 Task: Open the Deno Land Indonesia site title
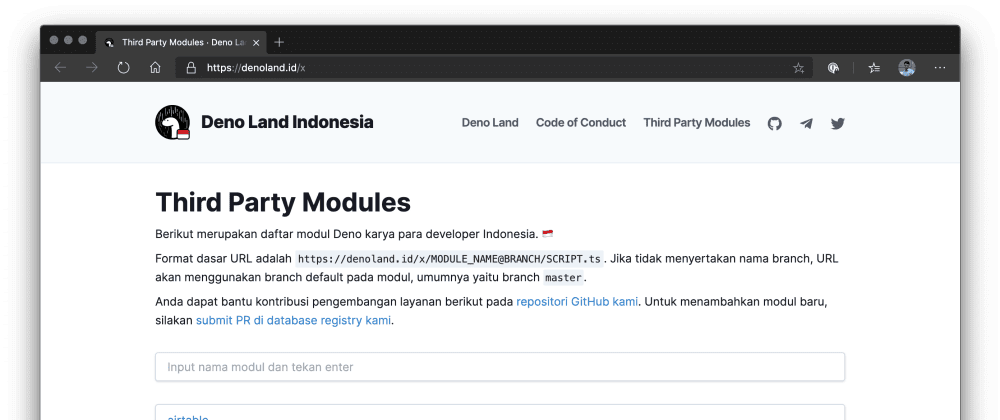coord(287,122)
